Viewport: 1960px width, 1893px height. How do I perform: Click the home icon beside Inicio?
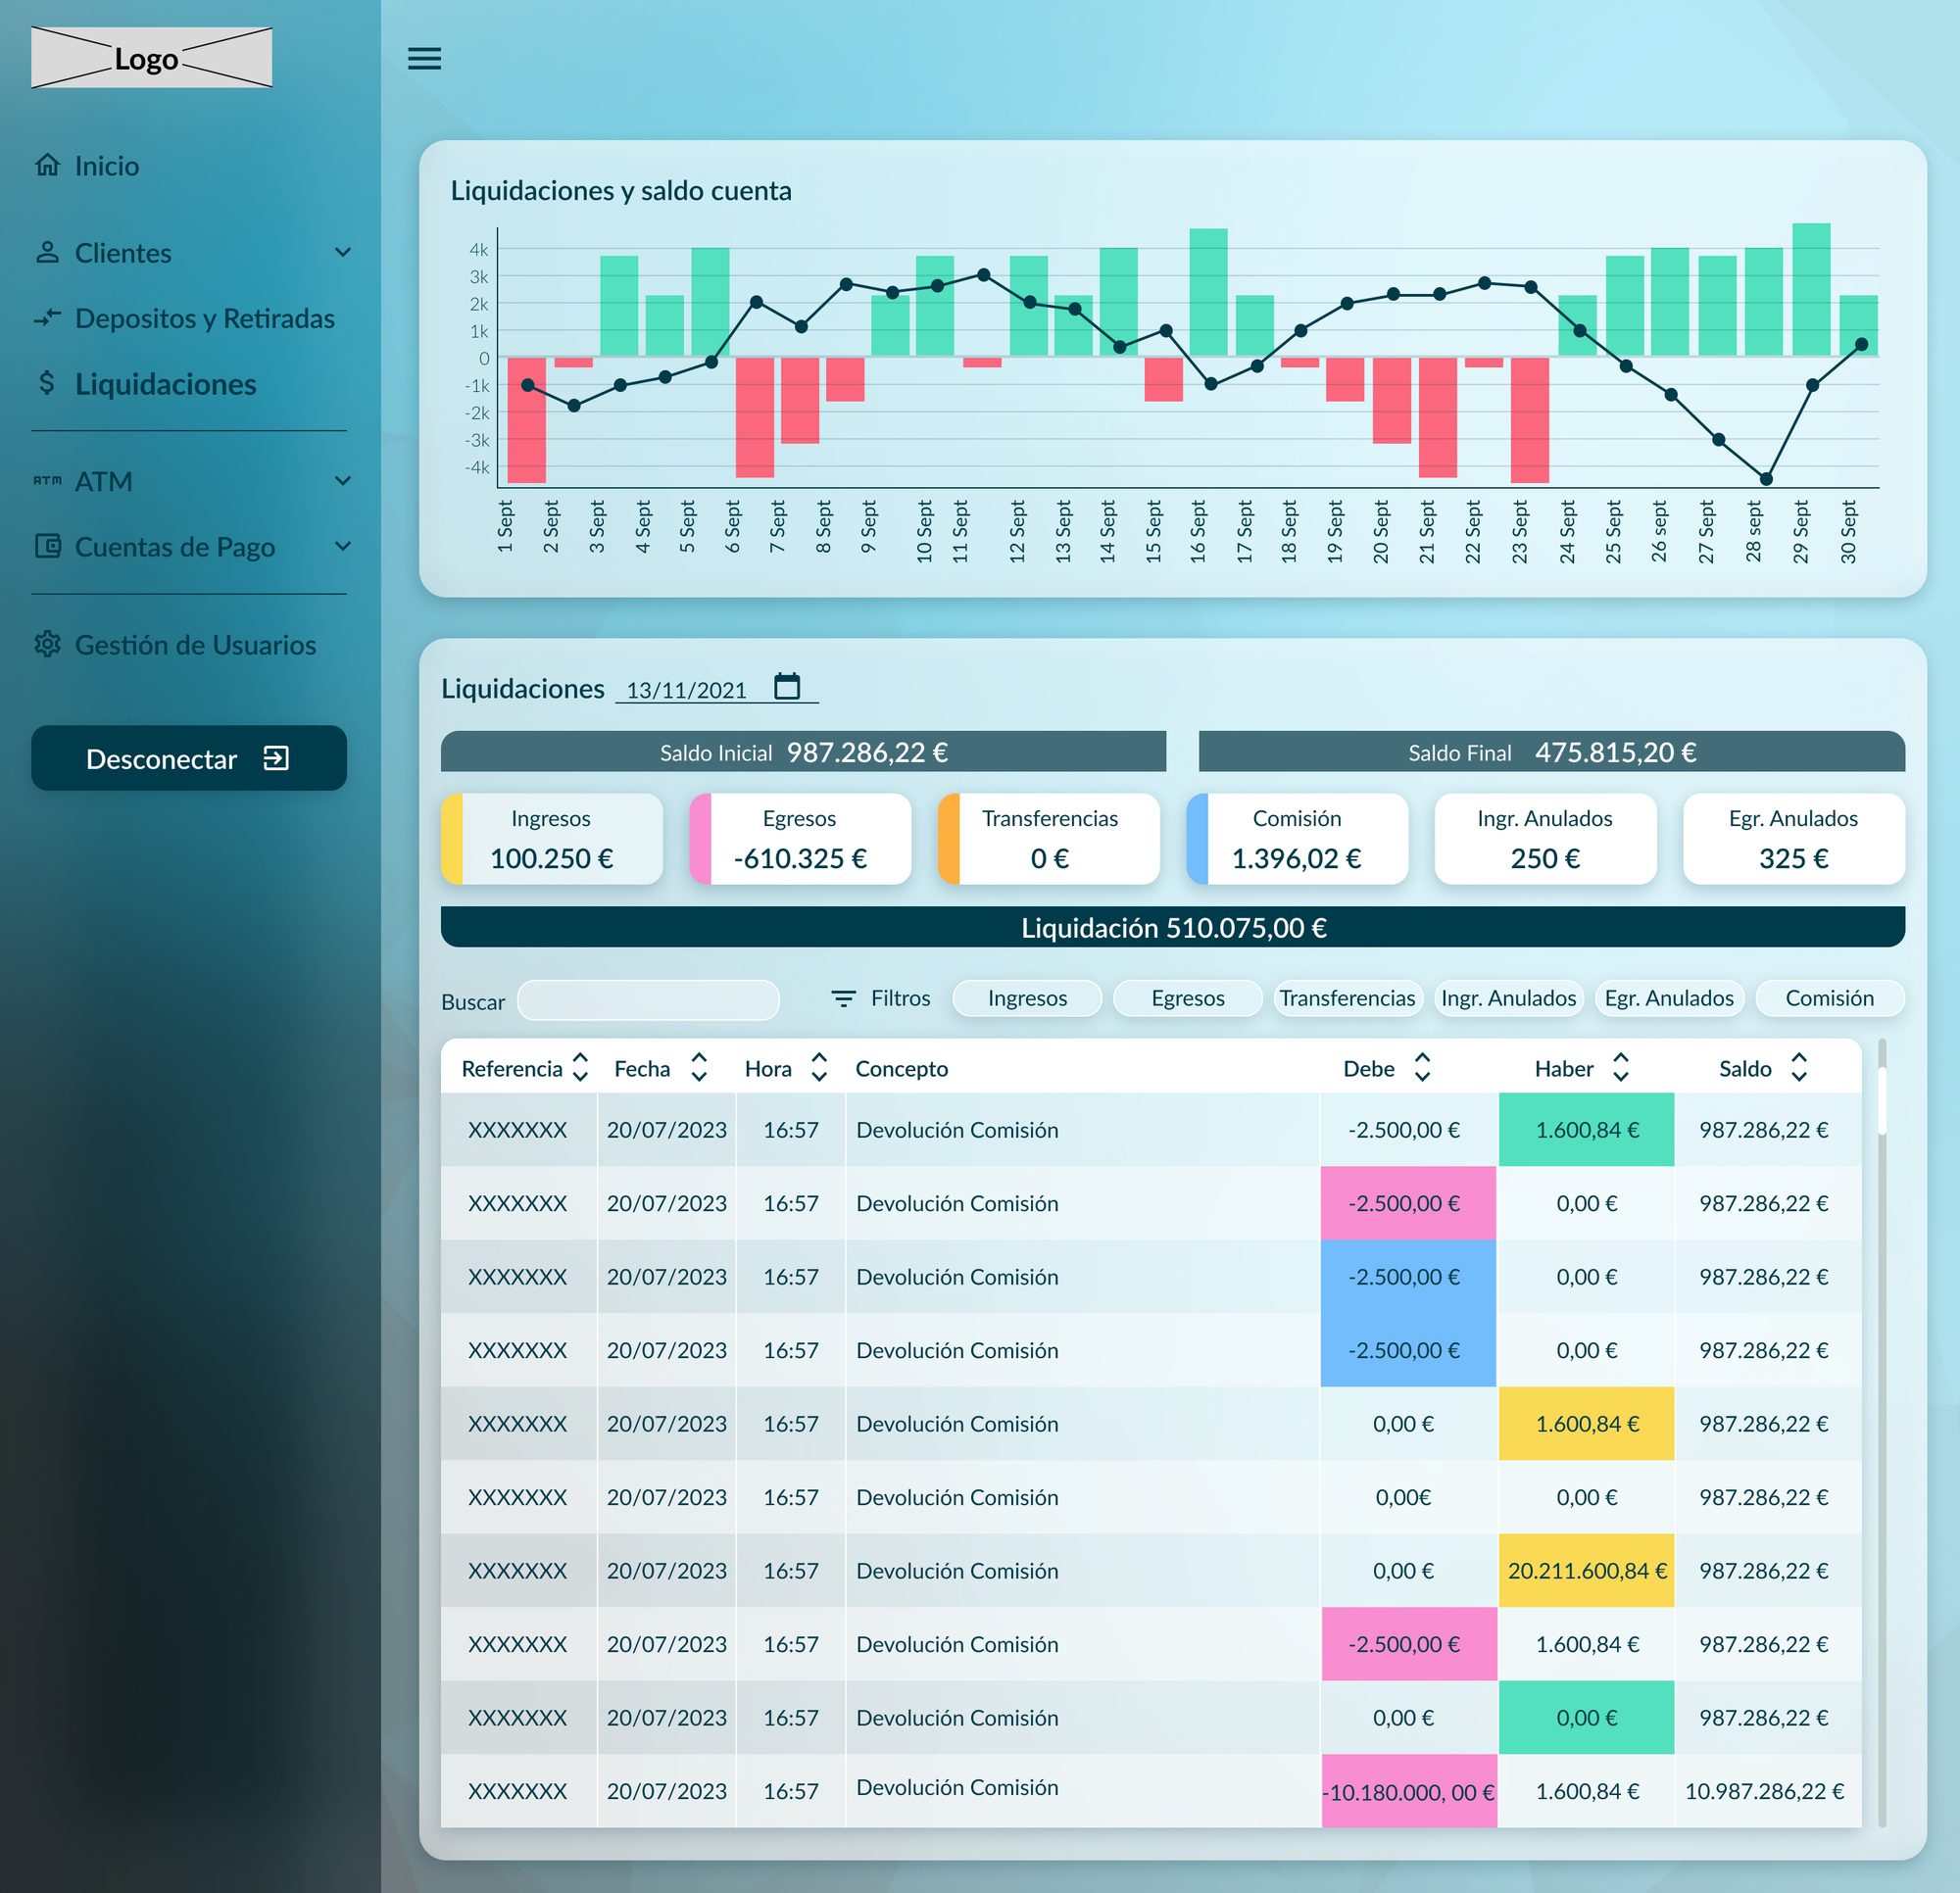[47, 165]
